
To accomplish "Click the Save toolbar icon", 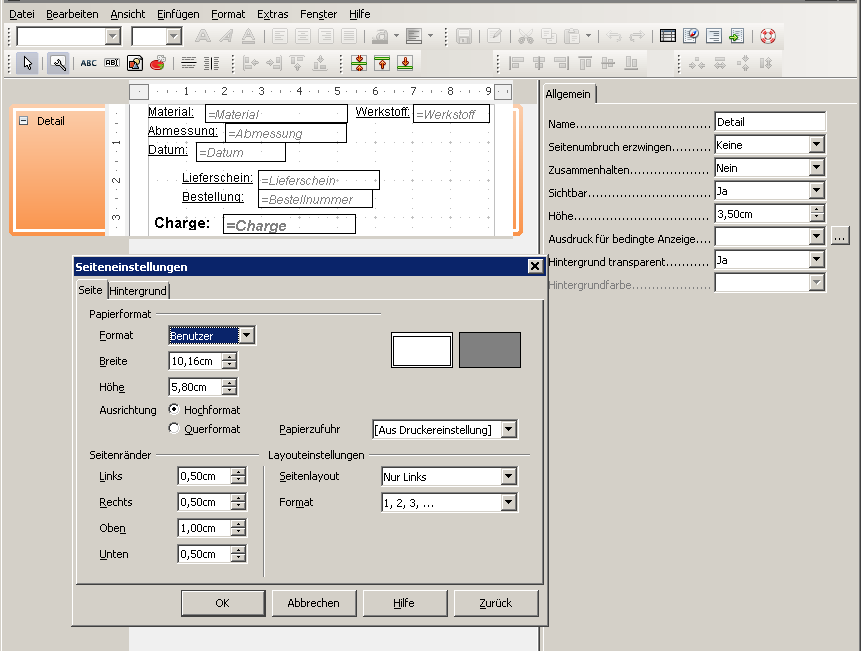I will coord(464,36).
